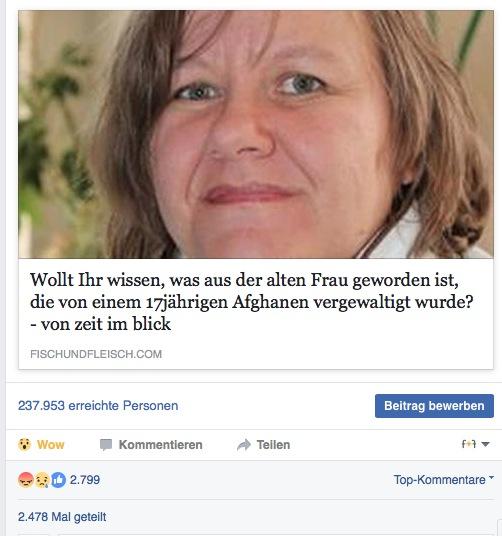Open the article photo thumbnail
502x536 pixels.
click(256, 134)
